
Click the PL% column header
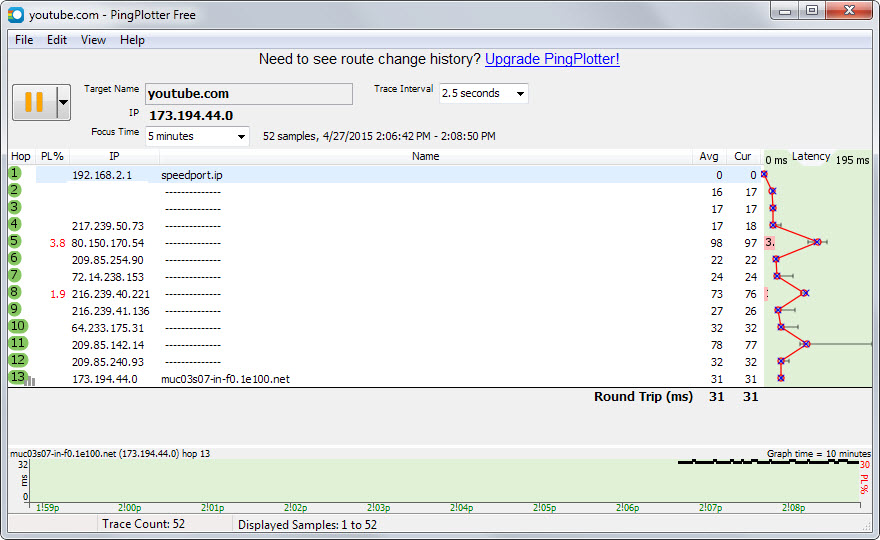(x=52, y=157)
